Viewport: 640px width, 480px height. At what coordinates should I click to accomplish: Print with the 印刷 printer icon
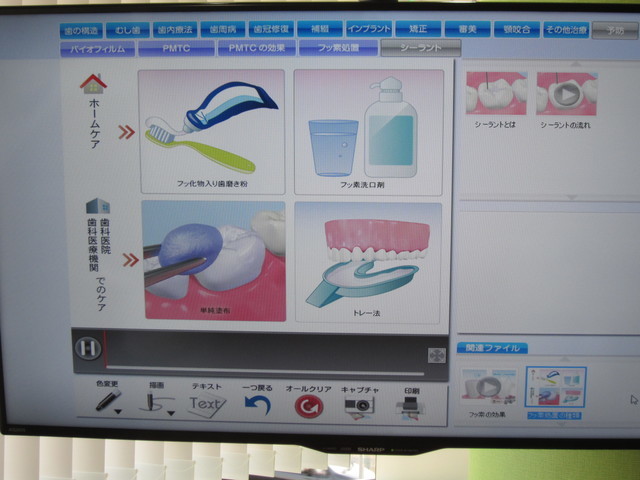[411, 408]
